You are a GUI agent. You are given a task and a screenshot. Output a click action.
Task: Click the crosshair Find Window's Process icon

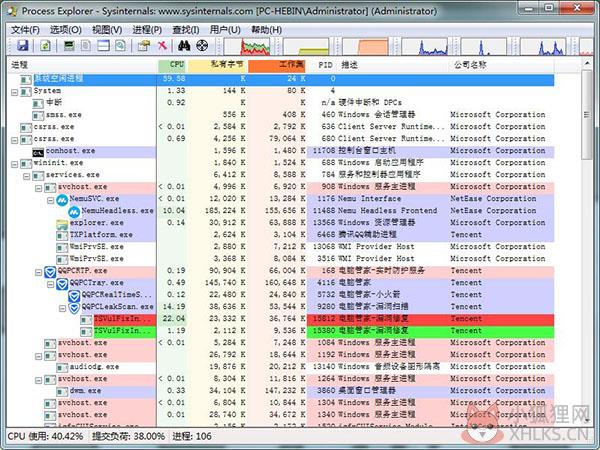[x=202, y=46]
